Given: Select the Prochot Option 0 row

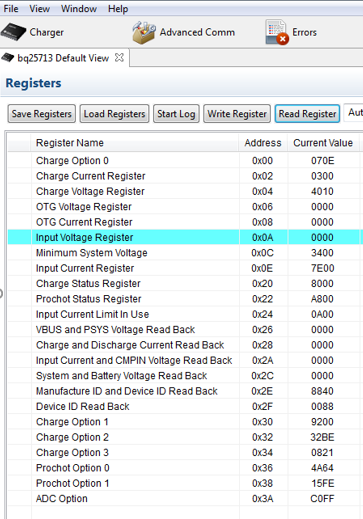Looking at the screenshot, I should (x=184, y=468).
